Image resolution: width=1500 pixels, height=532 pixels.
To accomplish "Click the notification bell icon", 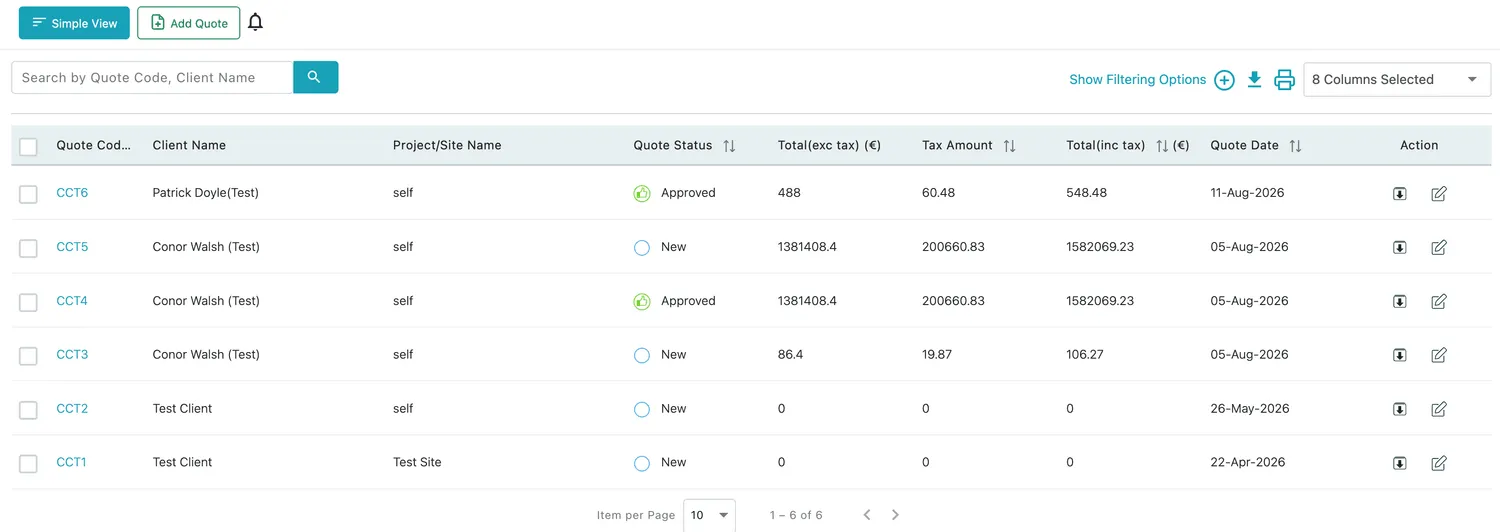I will pyautogui.click(x=256, y=22).
